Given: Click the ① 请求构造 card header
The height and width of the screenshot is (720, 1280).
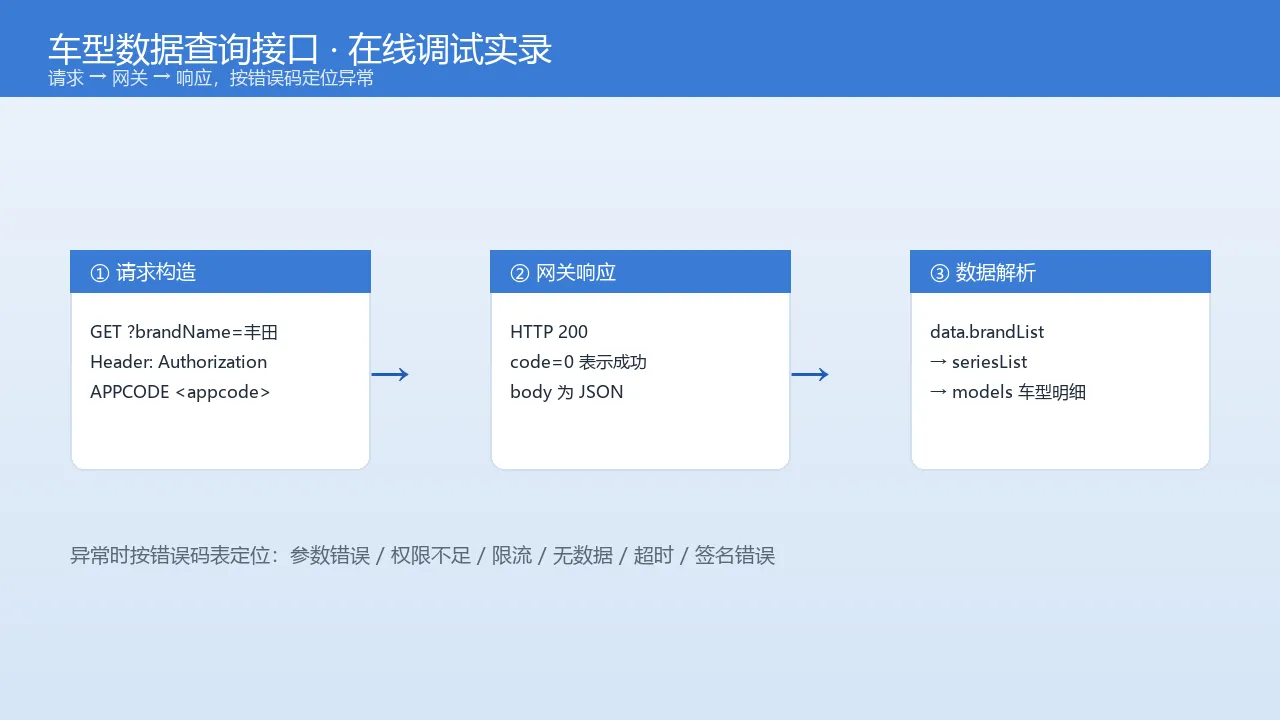Looking at the screenshot, I should (220, 271).
